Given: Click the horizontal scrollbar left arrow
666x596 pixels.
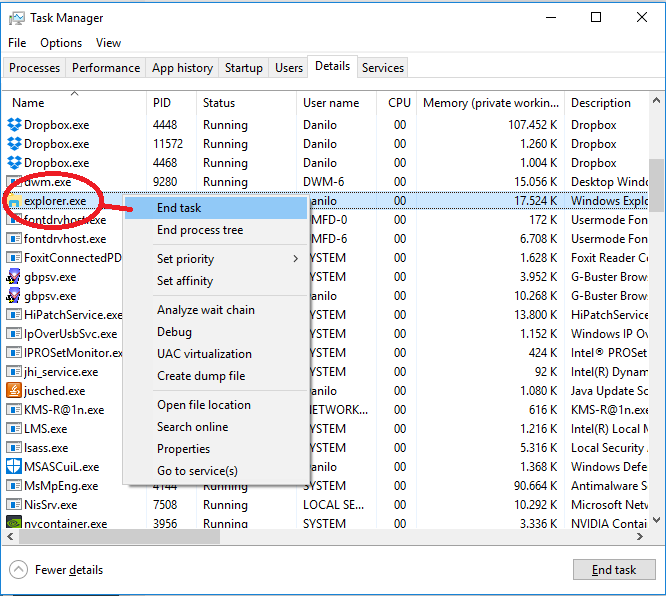Looking at the screenshot, I should point(10,537).
